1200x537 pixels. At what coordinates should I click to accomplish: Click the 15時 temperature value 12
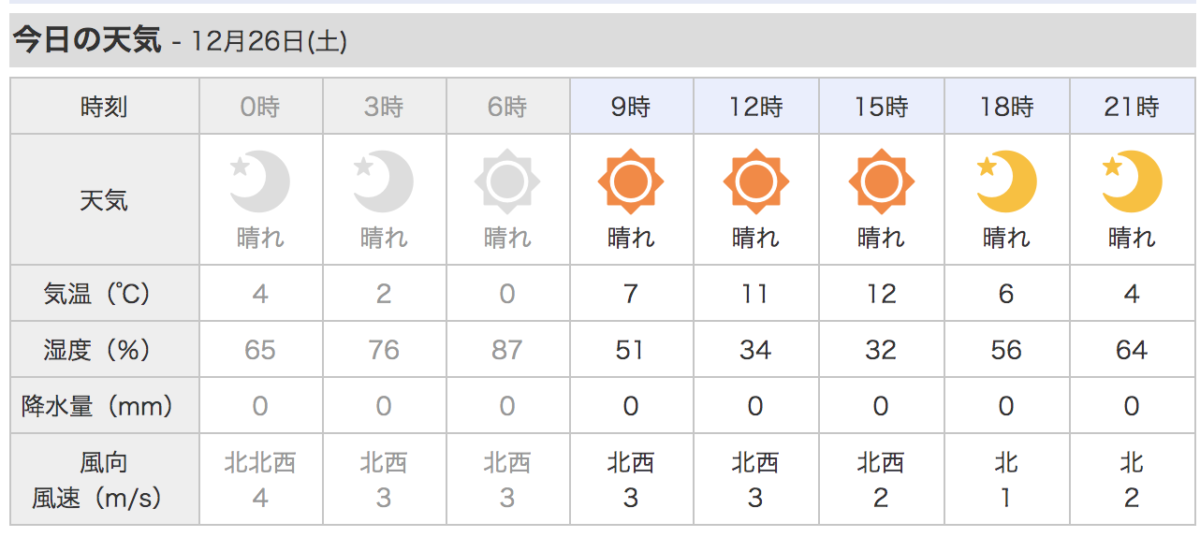(x=881, y=294)
